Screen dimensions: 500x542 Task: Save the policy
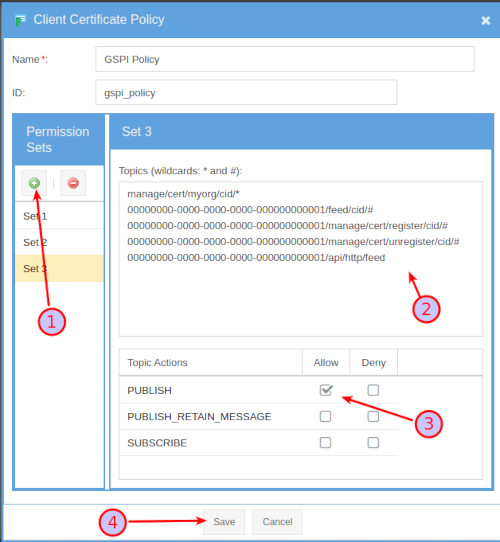(224, 522)
